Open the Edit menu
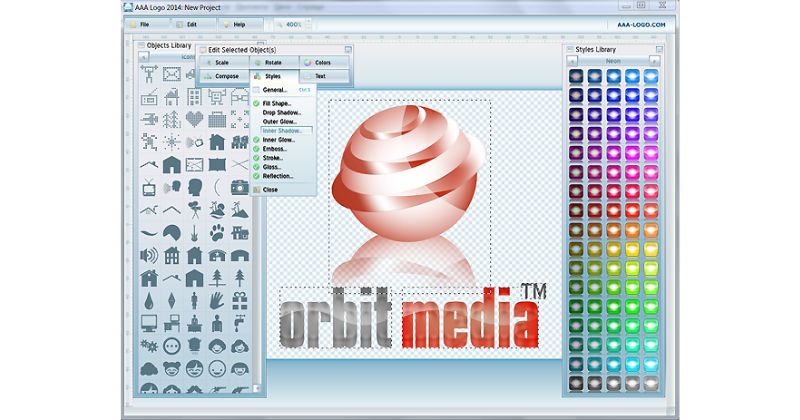800x420 pixels. [x=192, y=24]
